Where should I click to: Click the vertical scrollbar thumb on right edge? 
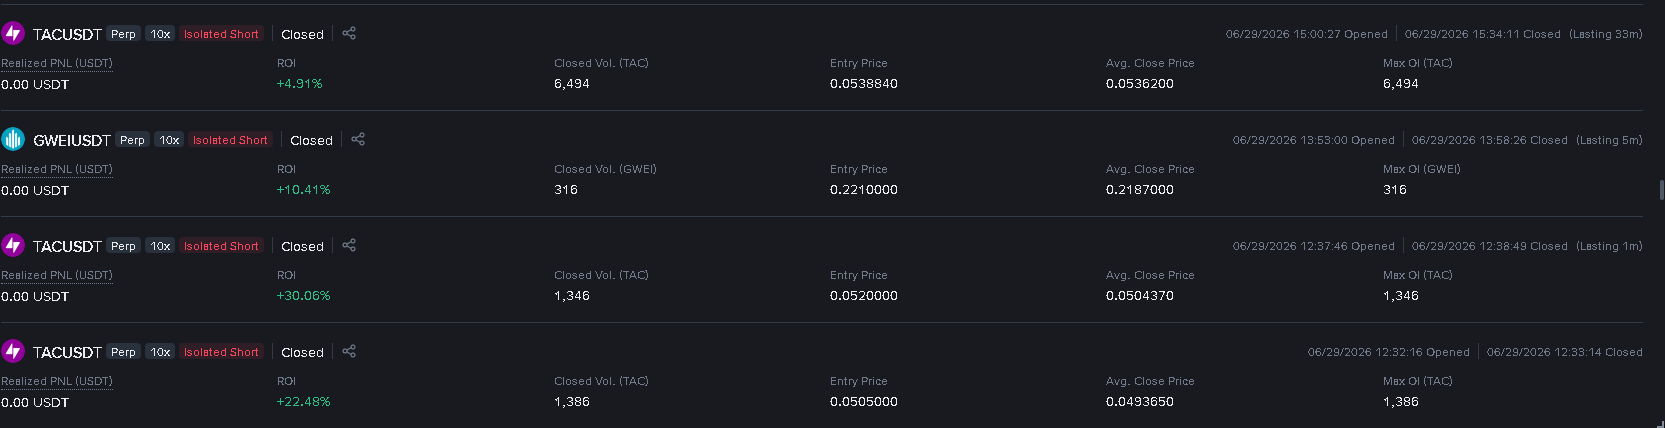[x=1661, y=190]
